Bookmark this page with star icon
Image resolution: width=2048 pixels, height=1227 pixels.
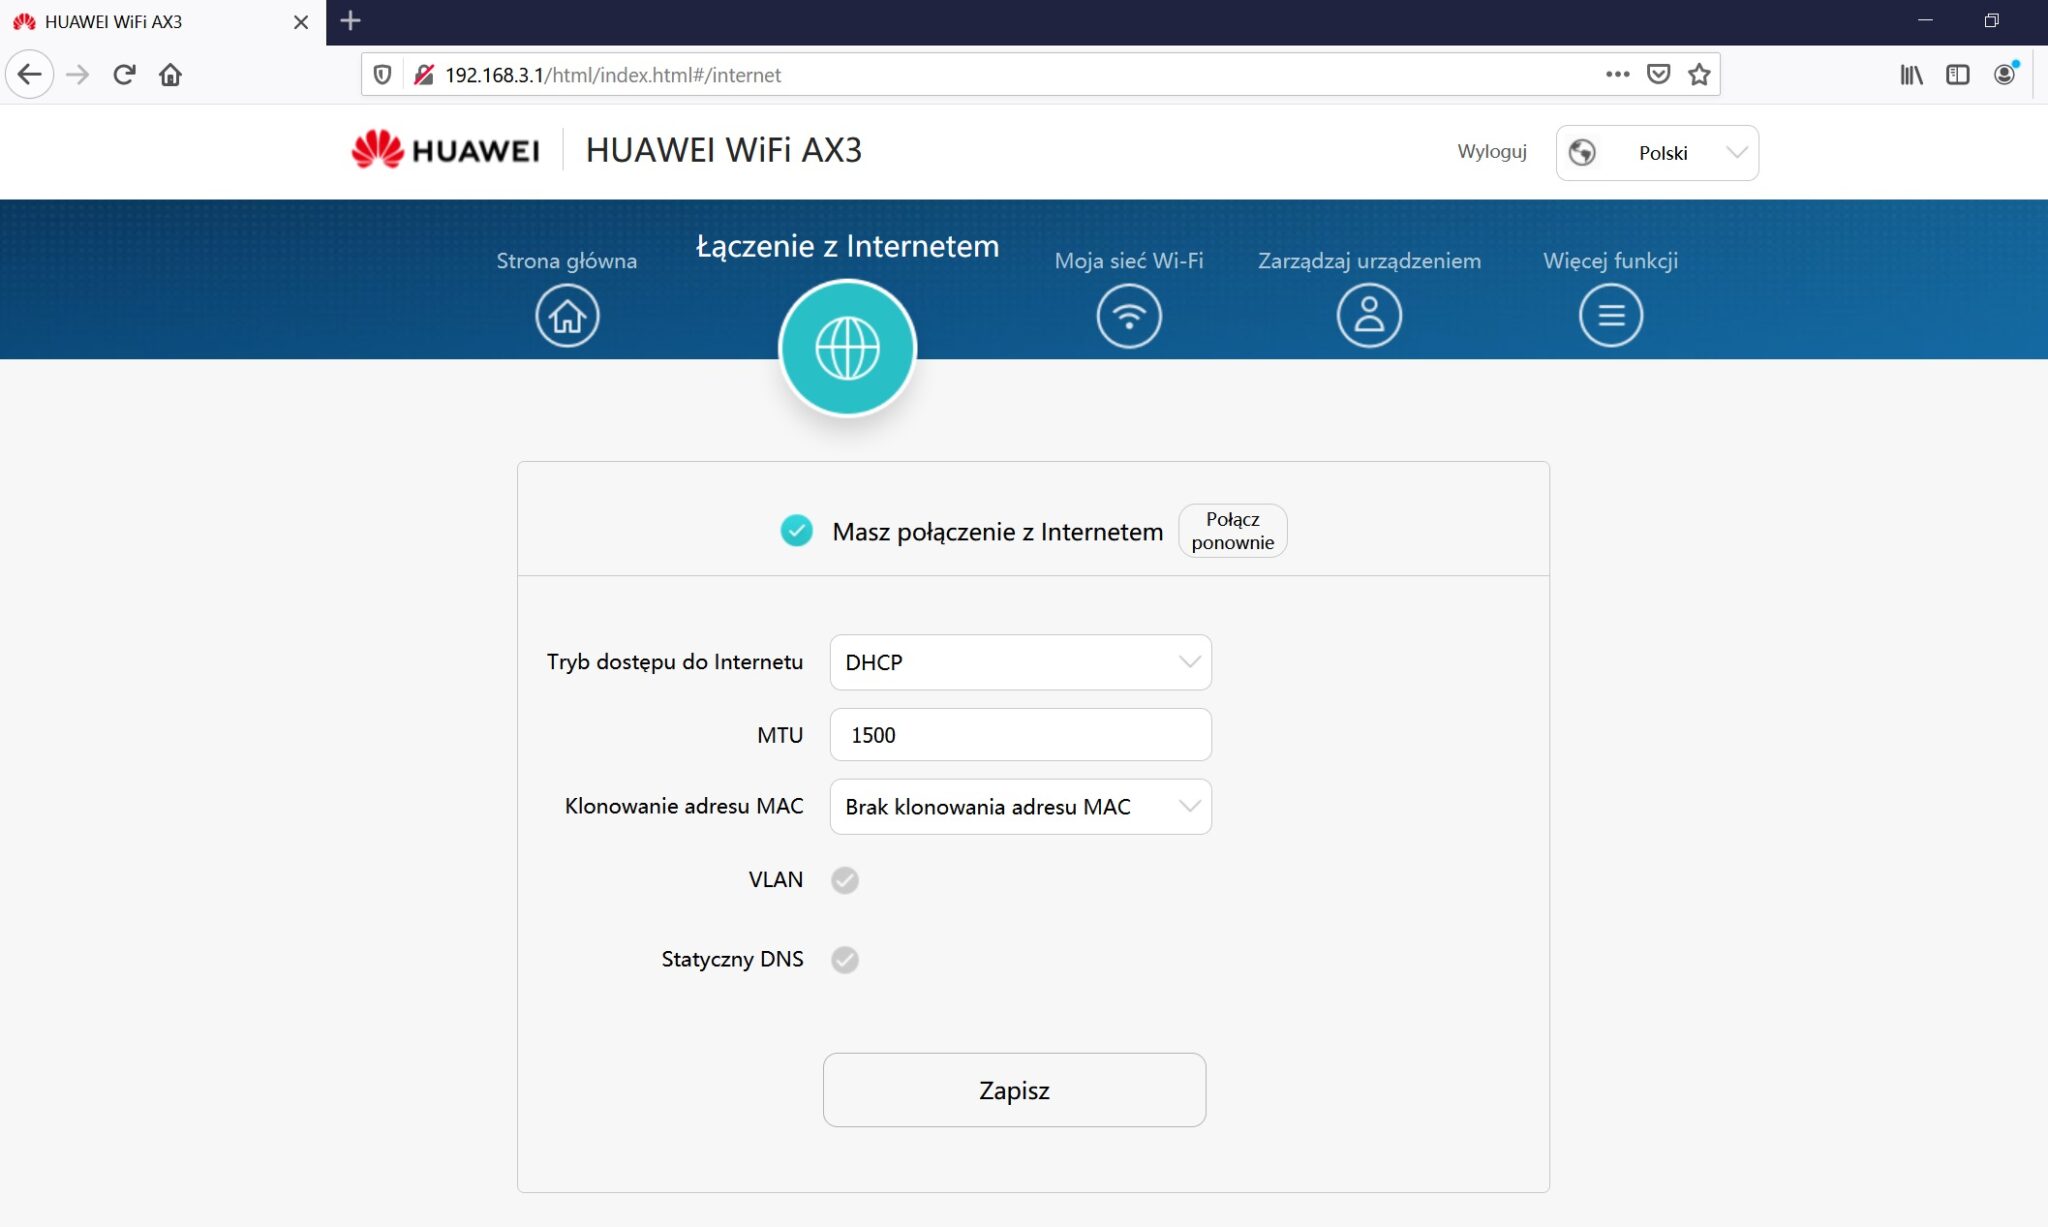click(x=1699, y=75)
